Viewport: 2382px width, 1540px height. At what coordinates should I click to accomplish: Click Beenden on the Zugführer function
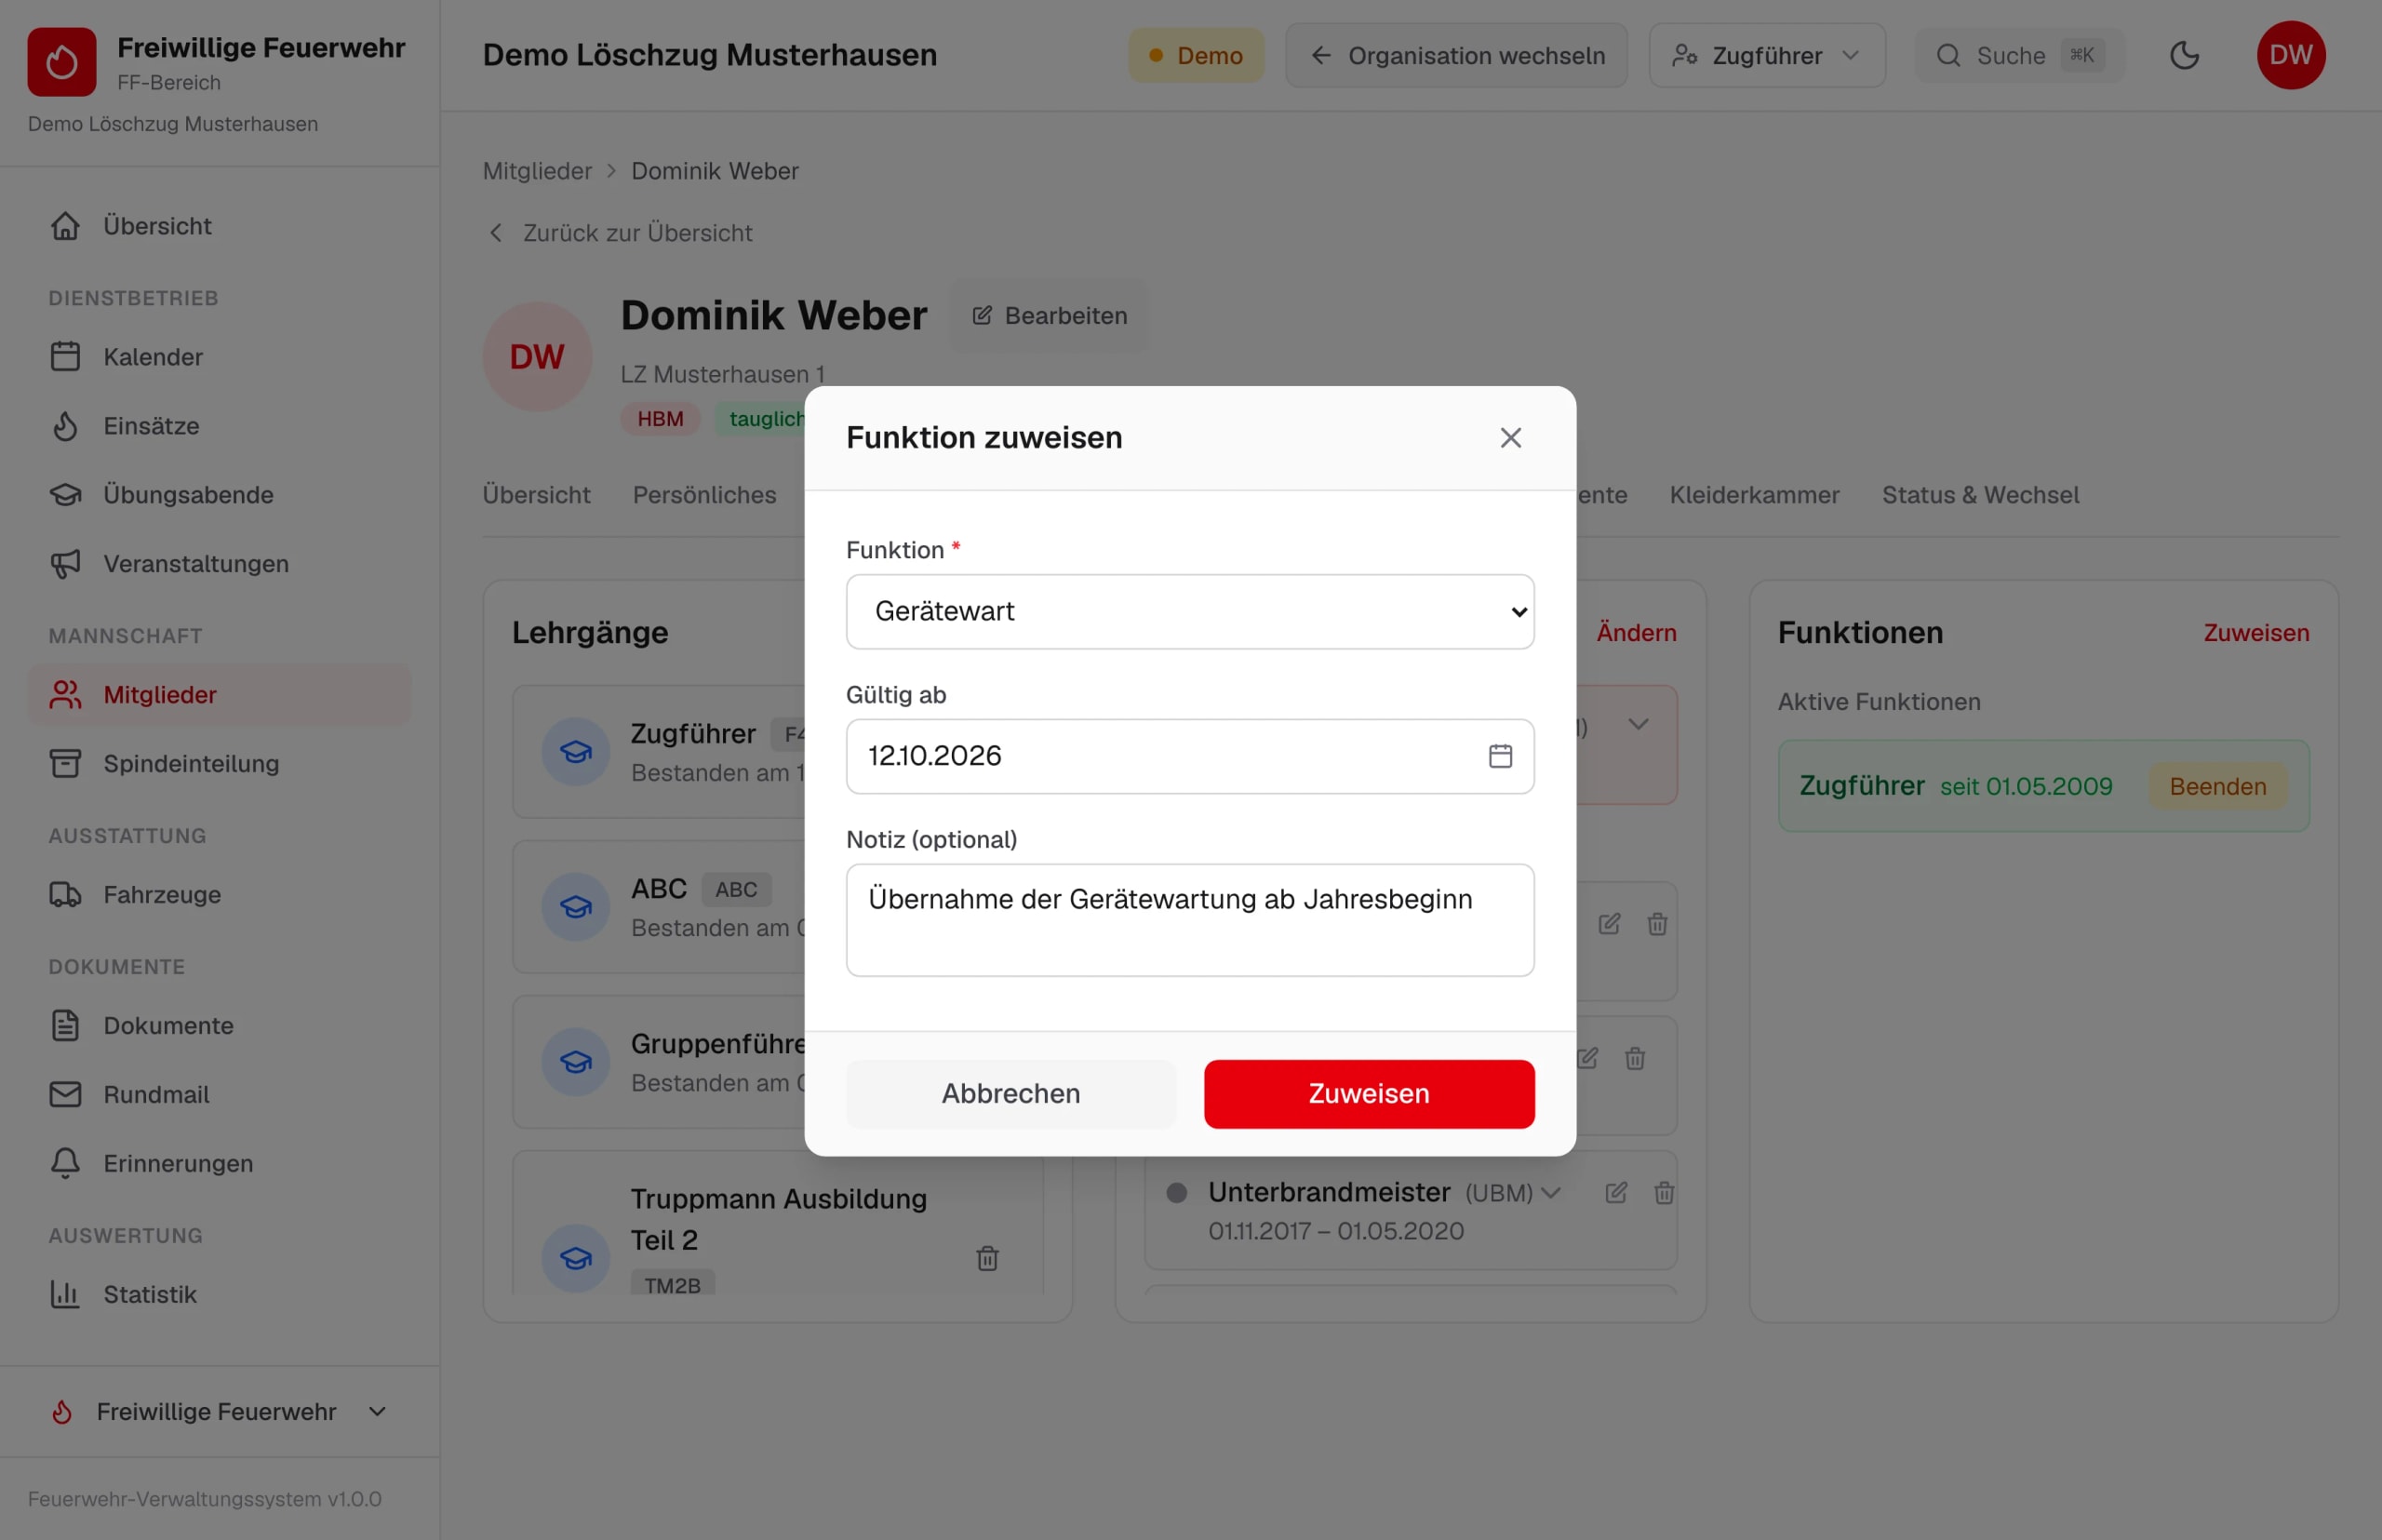(x=2217, y=787)
